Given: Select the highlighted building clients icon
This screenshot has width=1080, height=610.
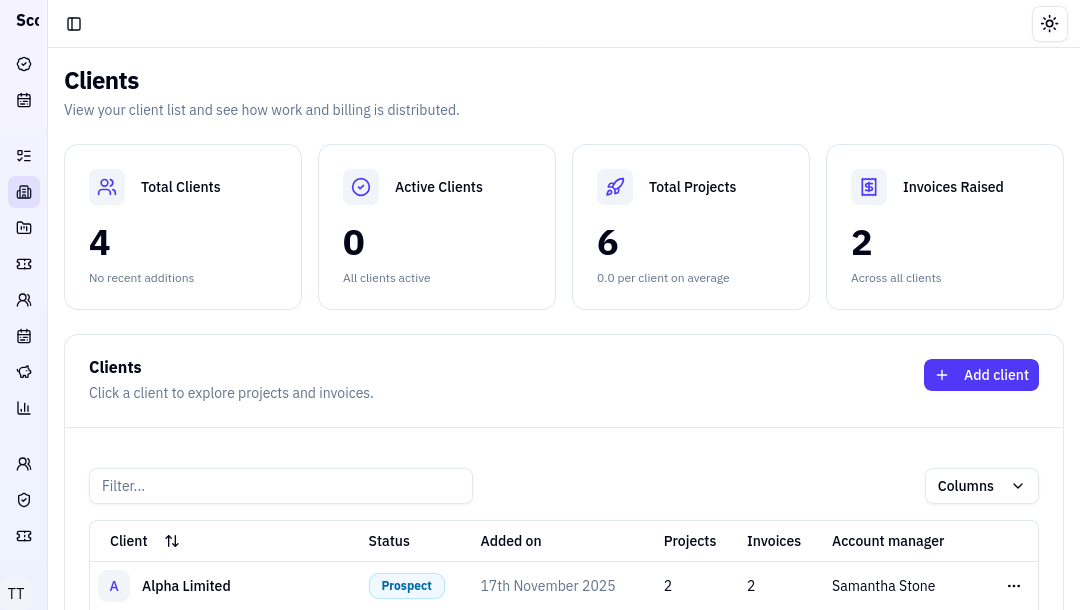Looking at the screenshot, I should (24, 192).
